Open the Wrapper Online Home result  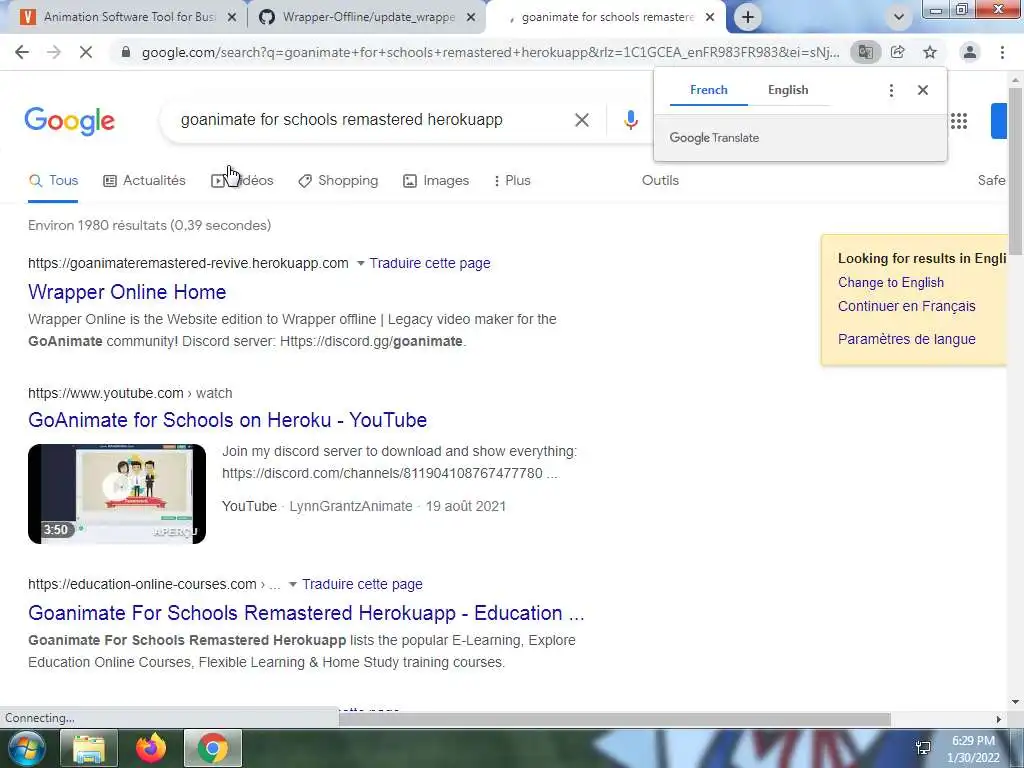(127, 292)
